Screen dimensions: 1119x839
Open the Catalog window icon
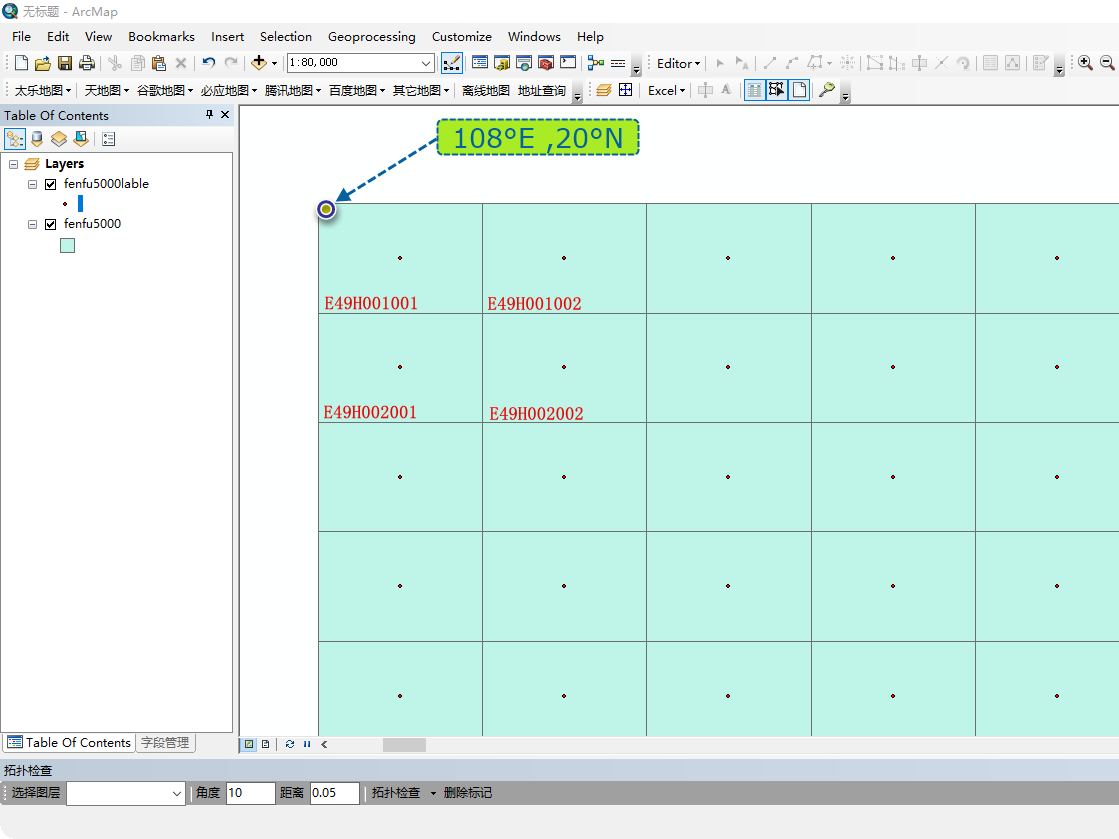point(502,63)
